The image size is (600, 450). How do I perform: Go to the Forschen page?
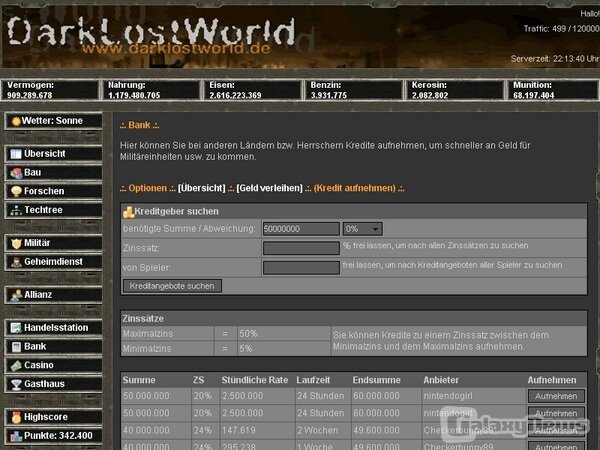coord(54,191)
